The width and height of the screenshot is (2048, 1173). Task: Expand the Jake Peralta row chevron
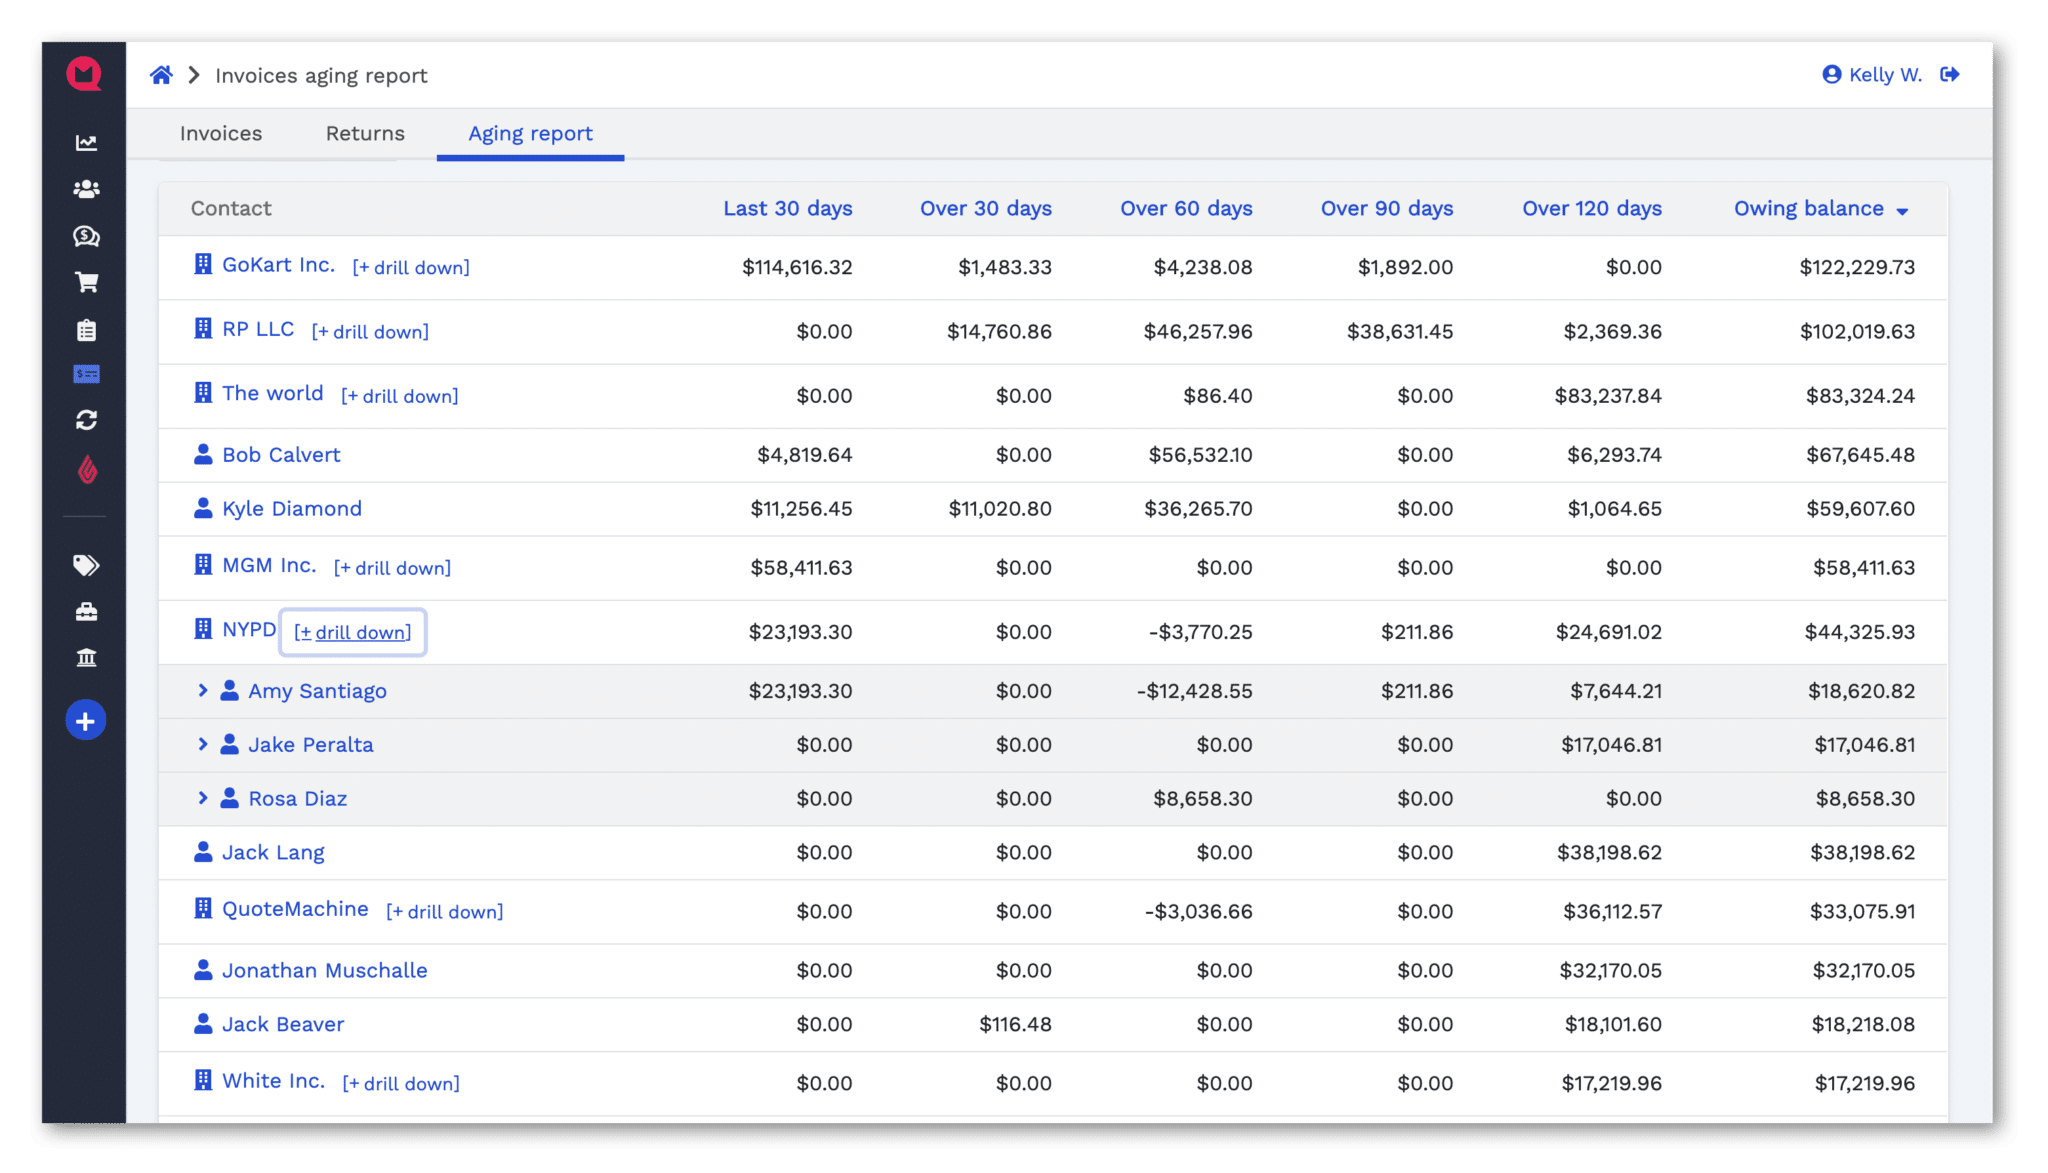click(x=202, y=744)
